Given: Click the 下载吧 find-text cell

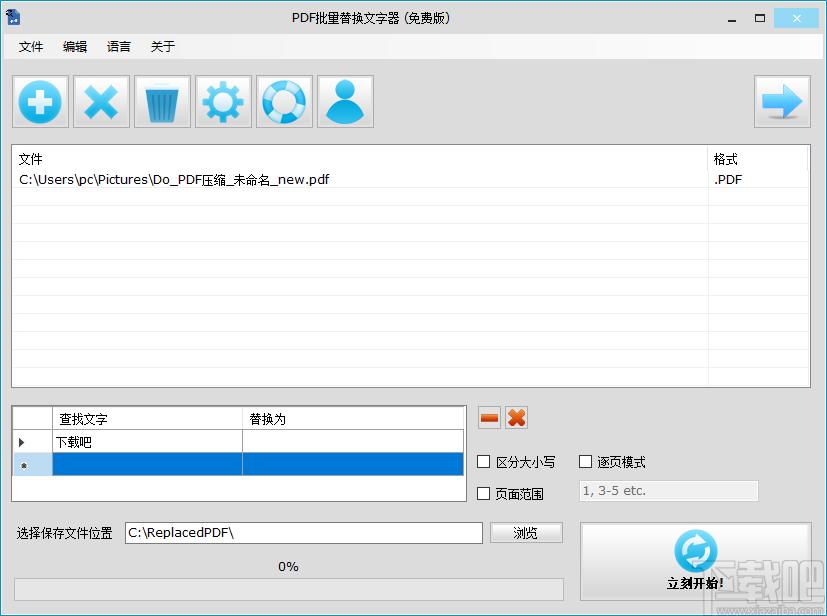Looking at the screenshot, I should 147,441.
